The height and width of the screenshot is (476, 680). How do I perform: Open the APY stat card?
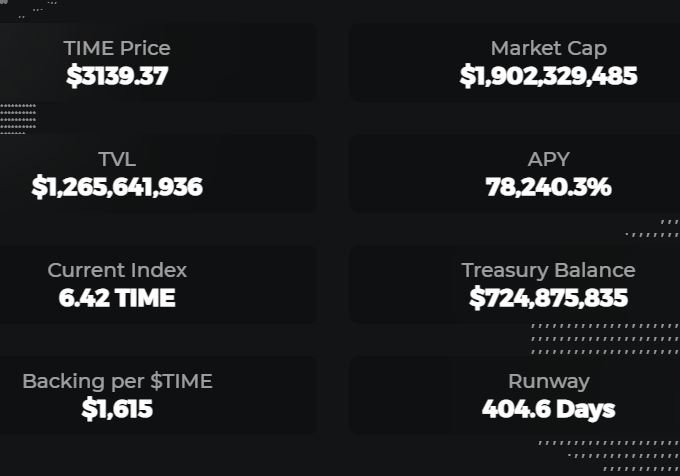[x=514, y=173]
